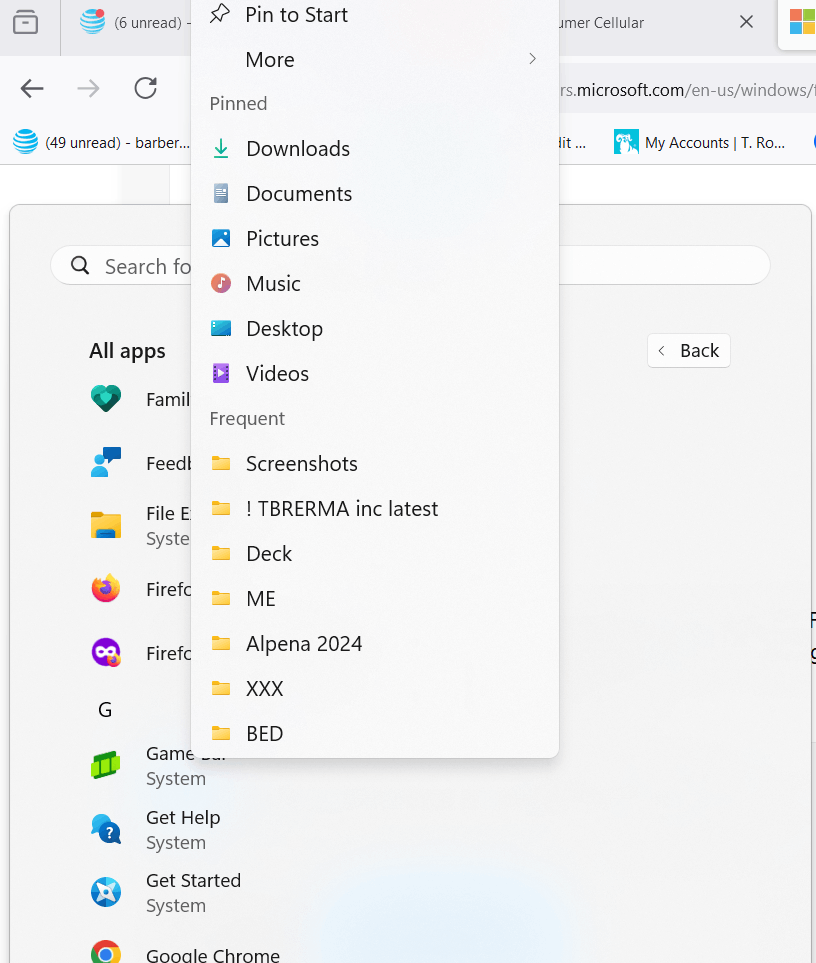Open Get Started app
Viewport: 816px width, 963px height.
tap(166, 892)
